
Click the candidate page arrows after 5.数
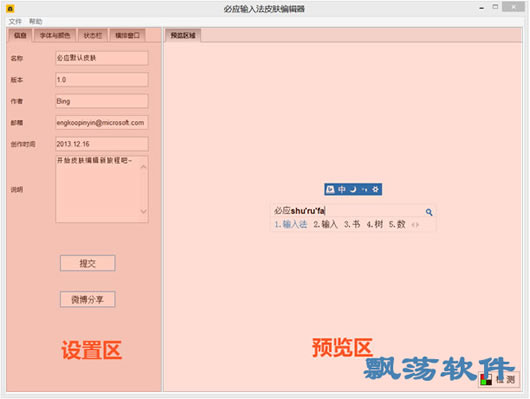(x=415, y=225)
